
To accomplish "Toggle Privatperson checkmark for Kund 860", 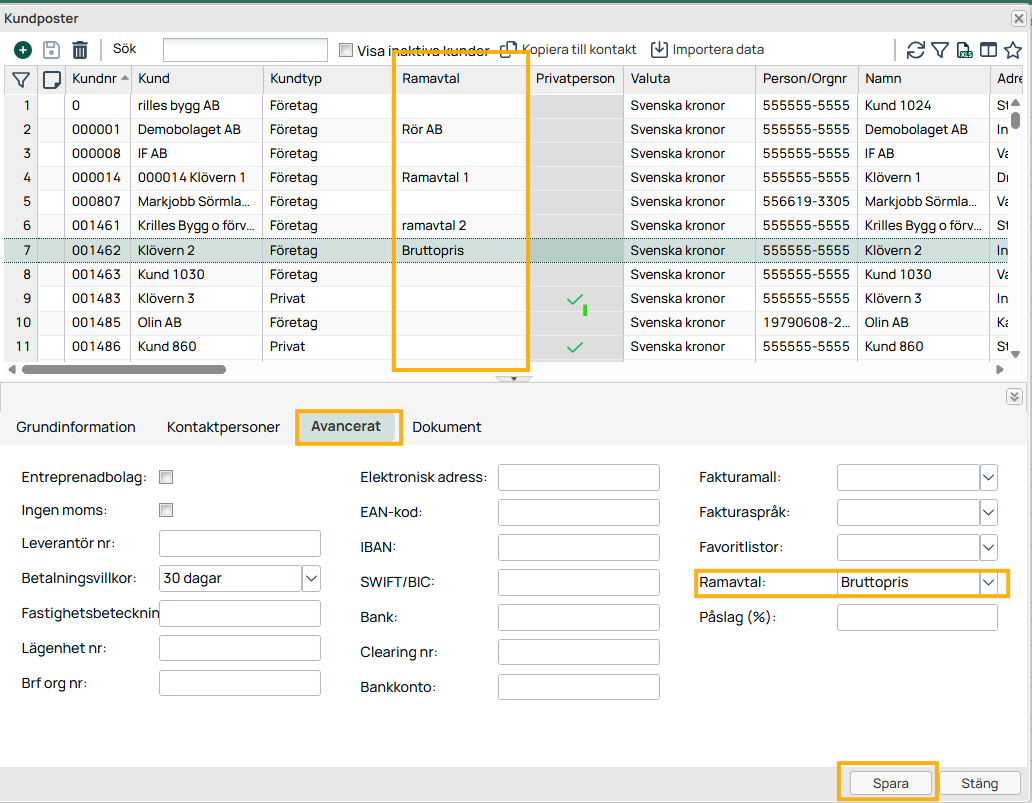I will click(x=575, y=347).
